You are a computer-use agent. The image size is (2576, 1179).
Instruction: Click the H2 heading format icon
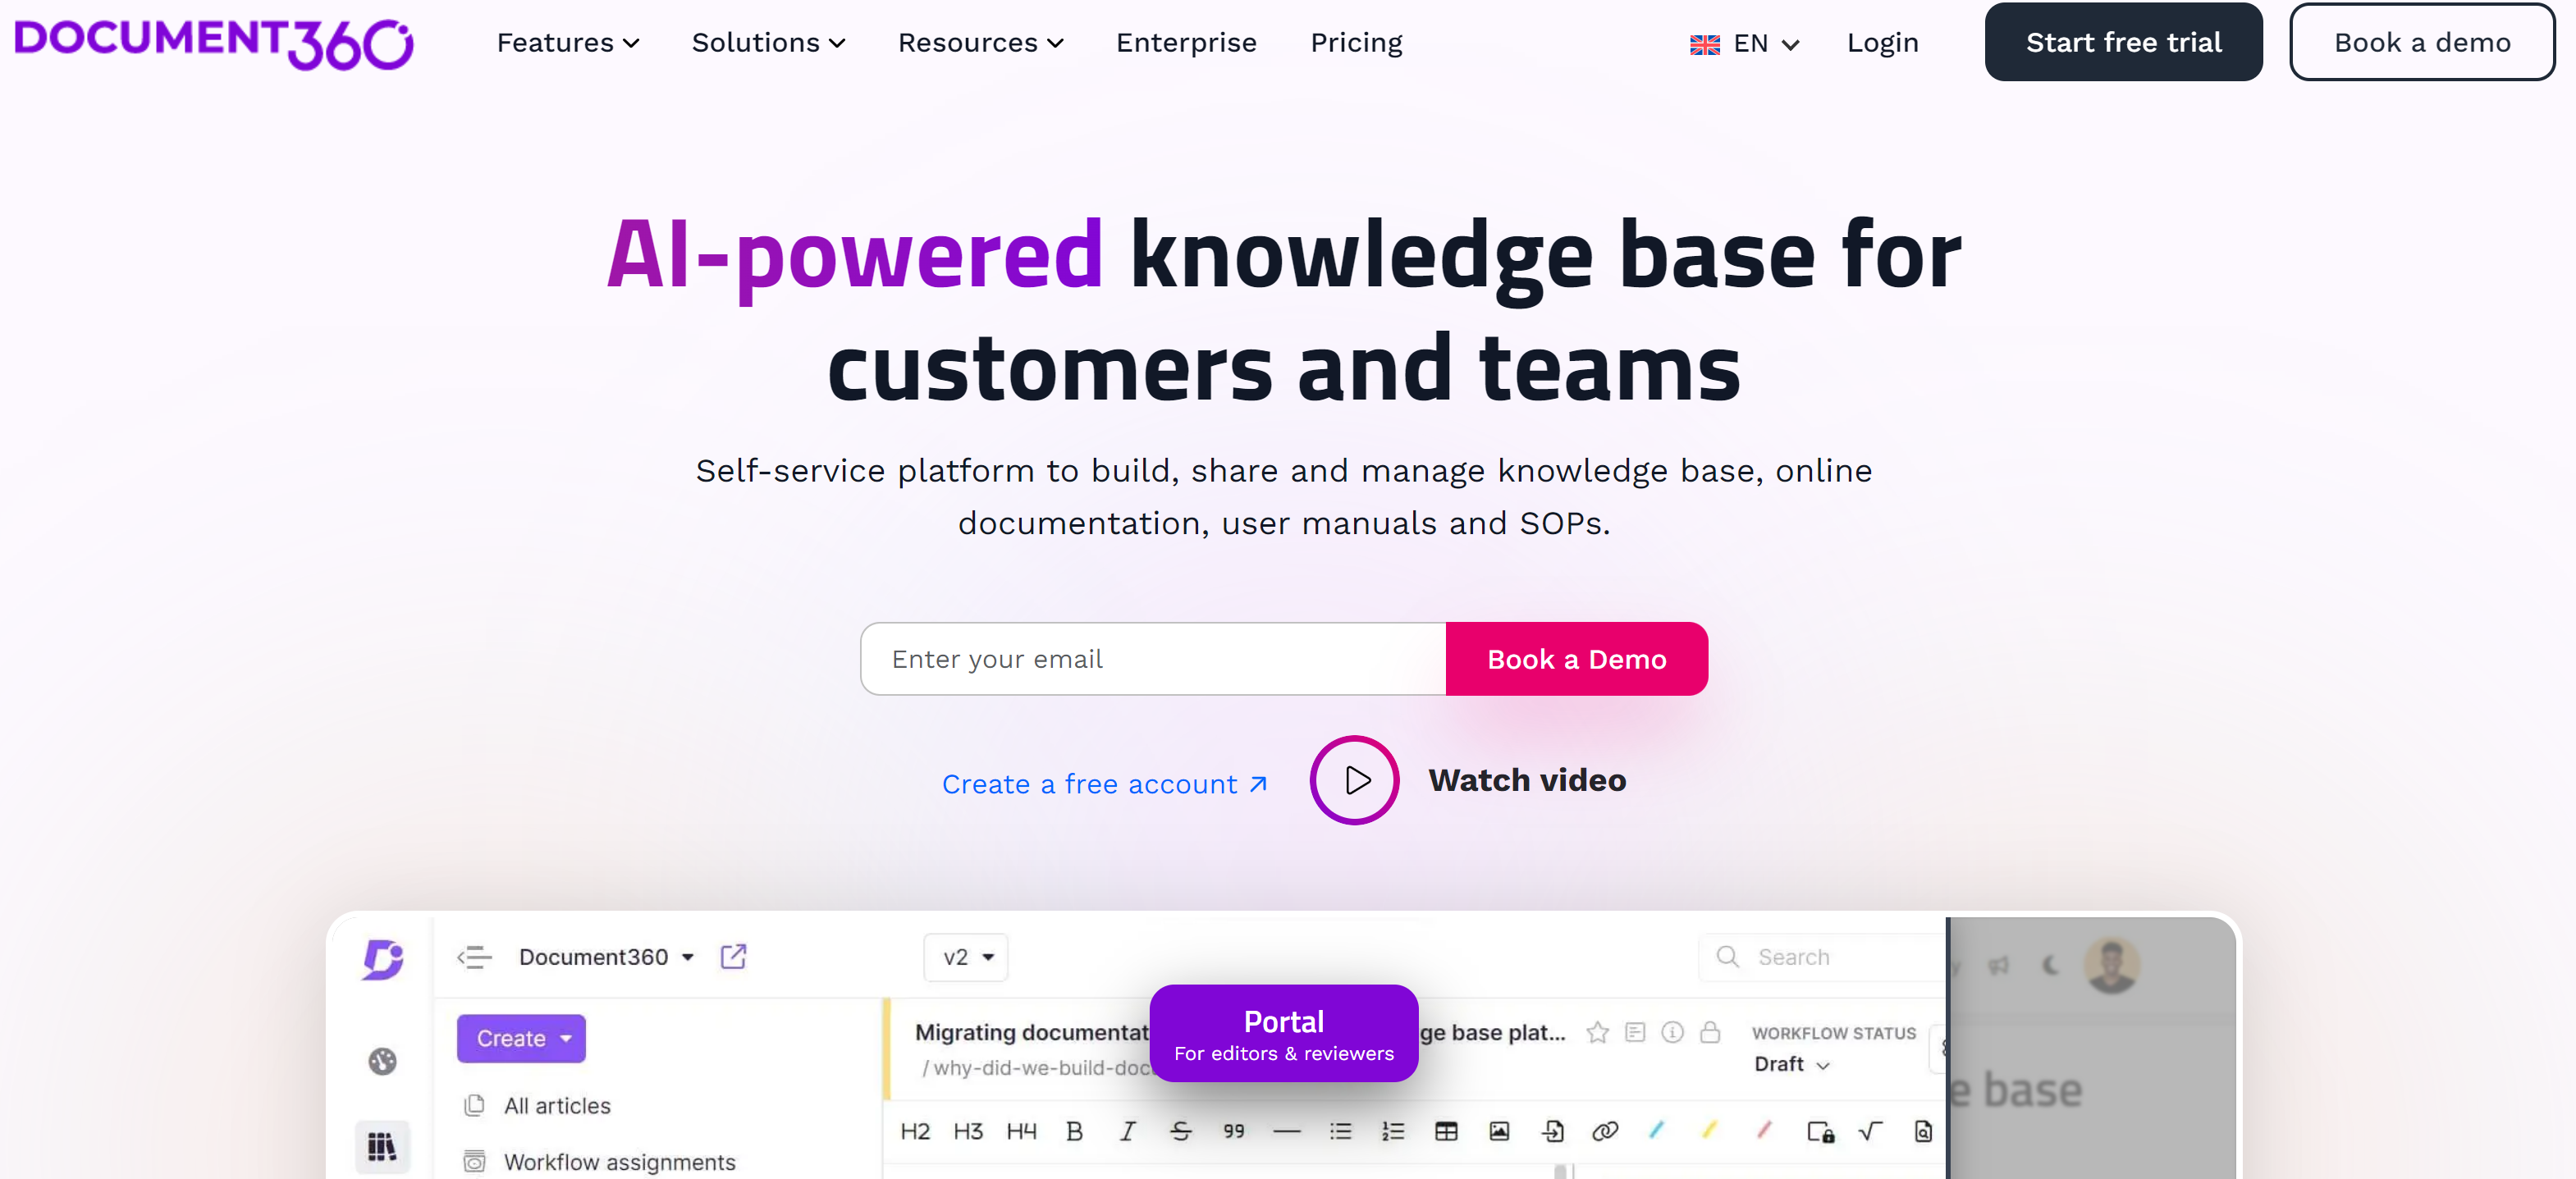915,1130
